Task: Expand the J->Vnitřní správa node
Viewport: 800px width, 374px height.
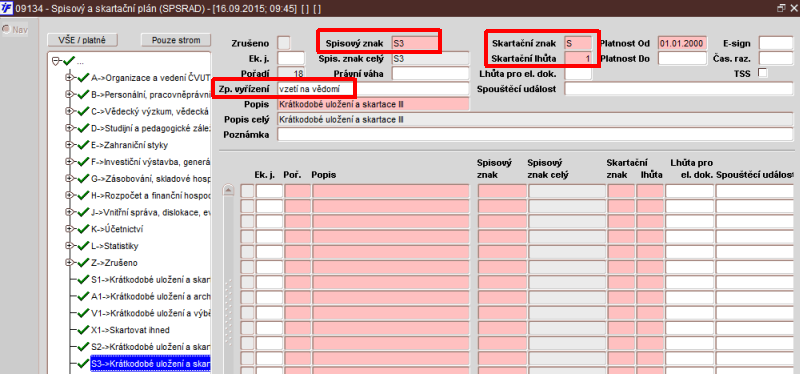Action: 69,212
